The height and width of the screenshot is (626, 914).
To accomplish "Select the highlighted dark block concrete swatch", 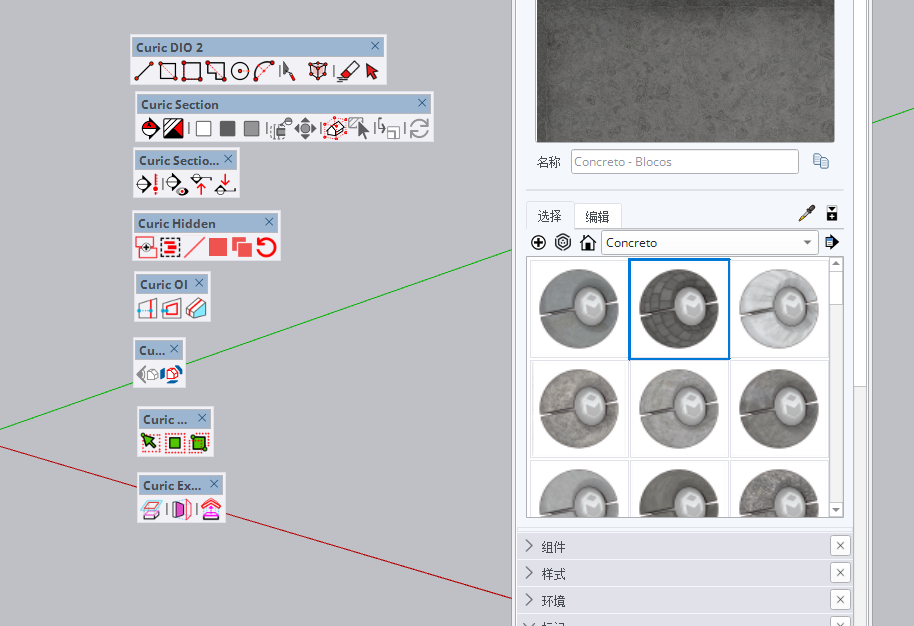I will (679, 308).
